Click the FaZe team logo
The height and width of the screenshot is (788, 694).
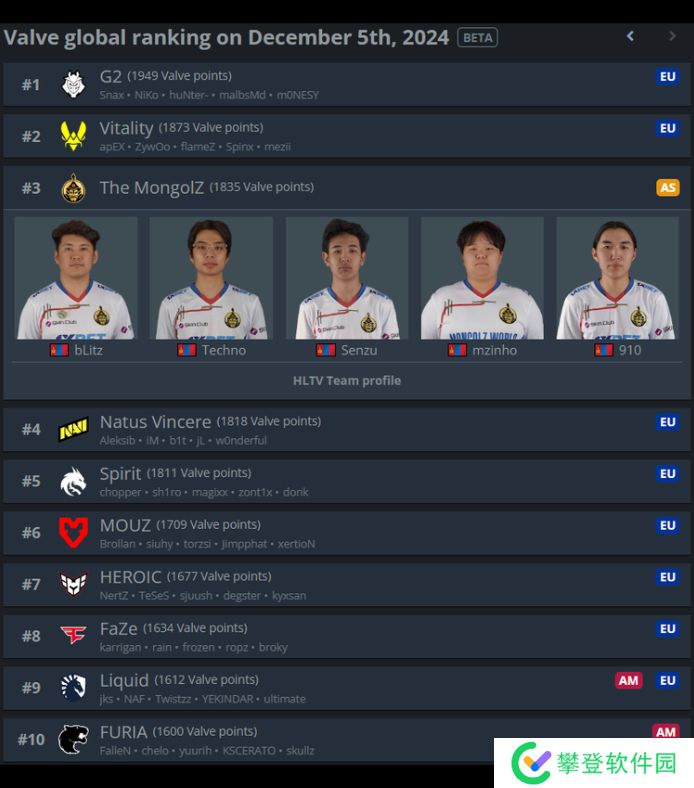point(73,635)
